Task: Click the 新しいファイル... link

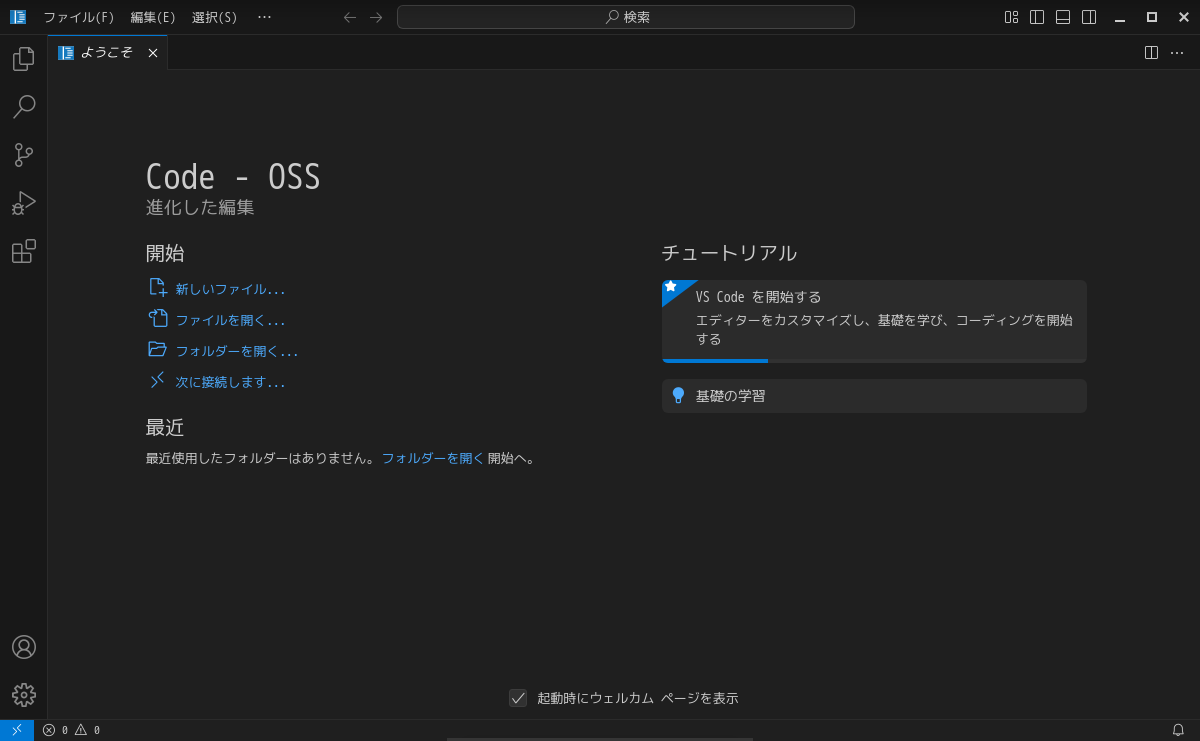Action: point(230,289)
